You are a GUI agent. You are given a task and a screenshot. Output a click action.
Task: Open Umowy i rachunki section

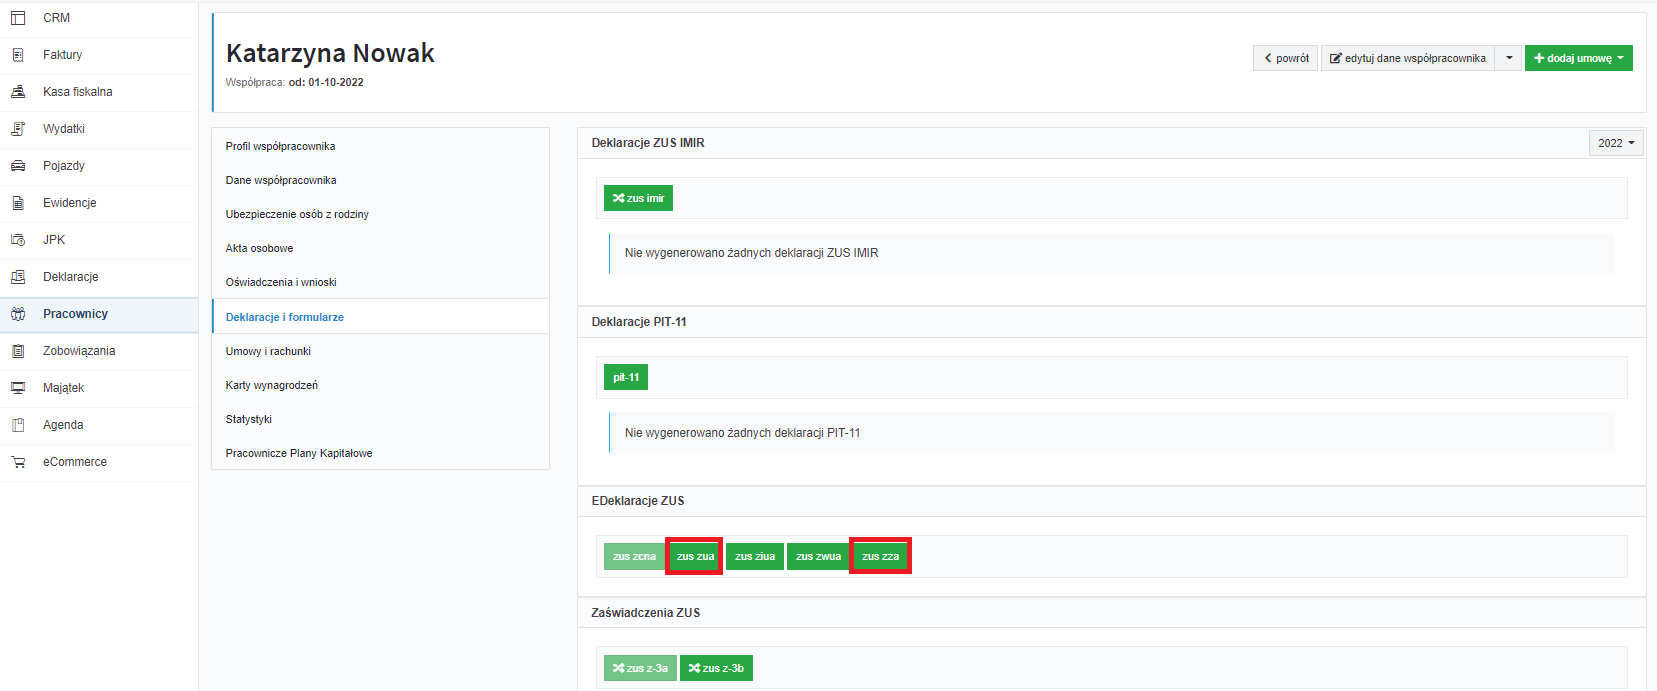(268, 351)
